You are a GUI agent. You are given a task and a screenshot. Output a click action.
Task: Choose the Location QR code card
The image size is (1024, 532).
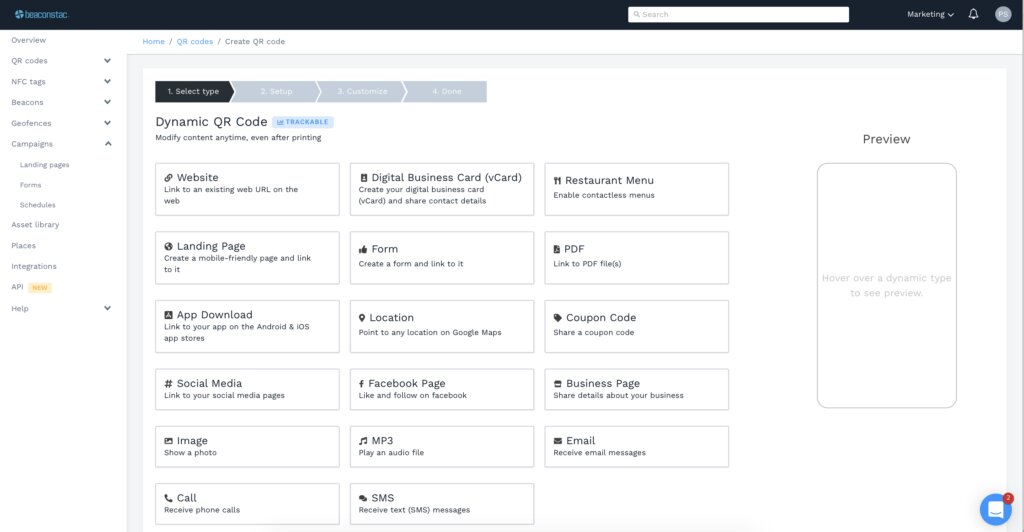click(x=441, y=326)
